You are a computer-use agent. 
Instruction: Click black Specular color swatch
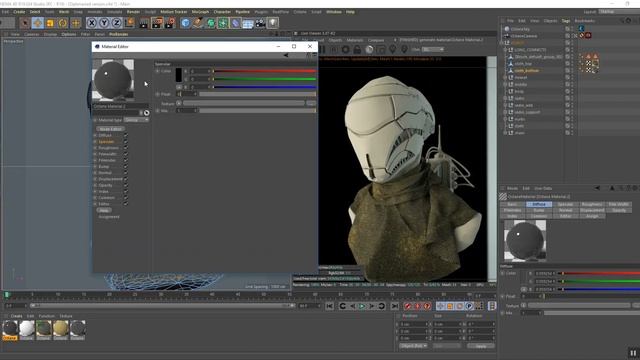coord(178,75)
